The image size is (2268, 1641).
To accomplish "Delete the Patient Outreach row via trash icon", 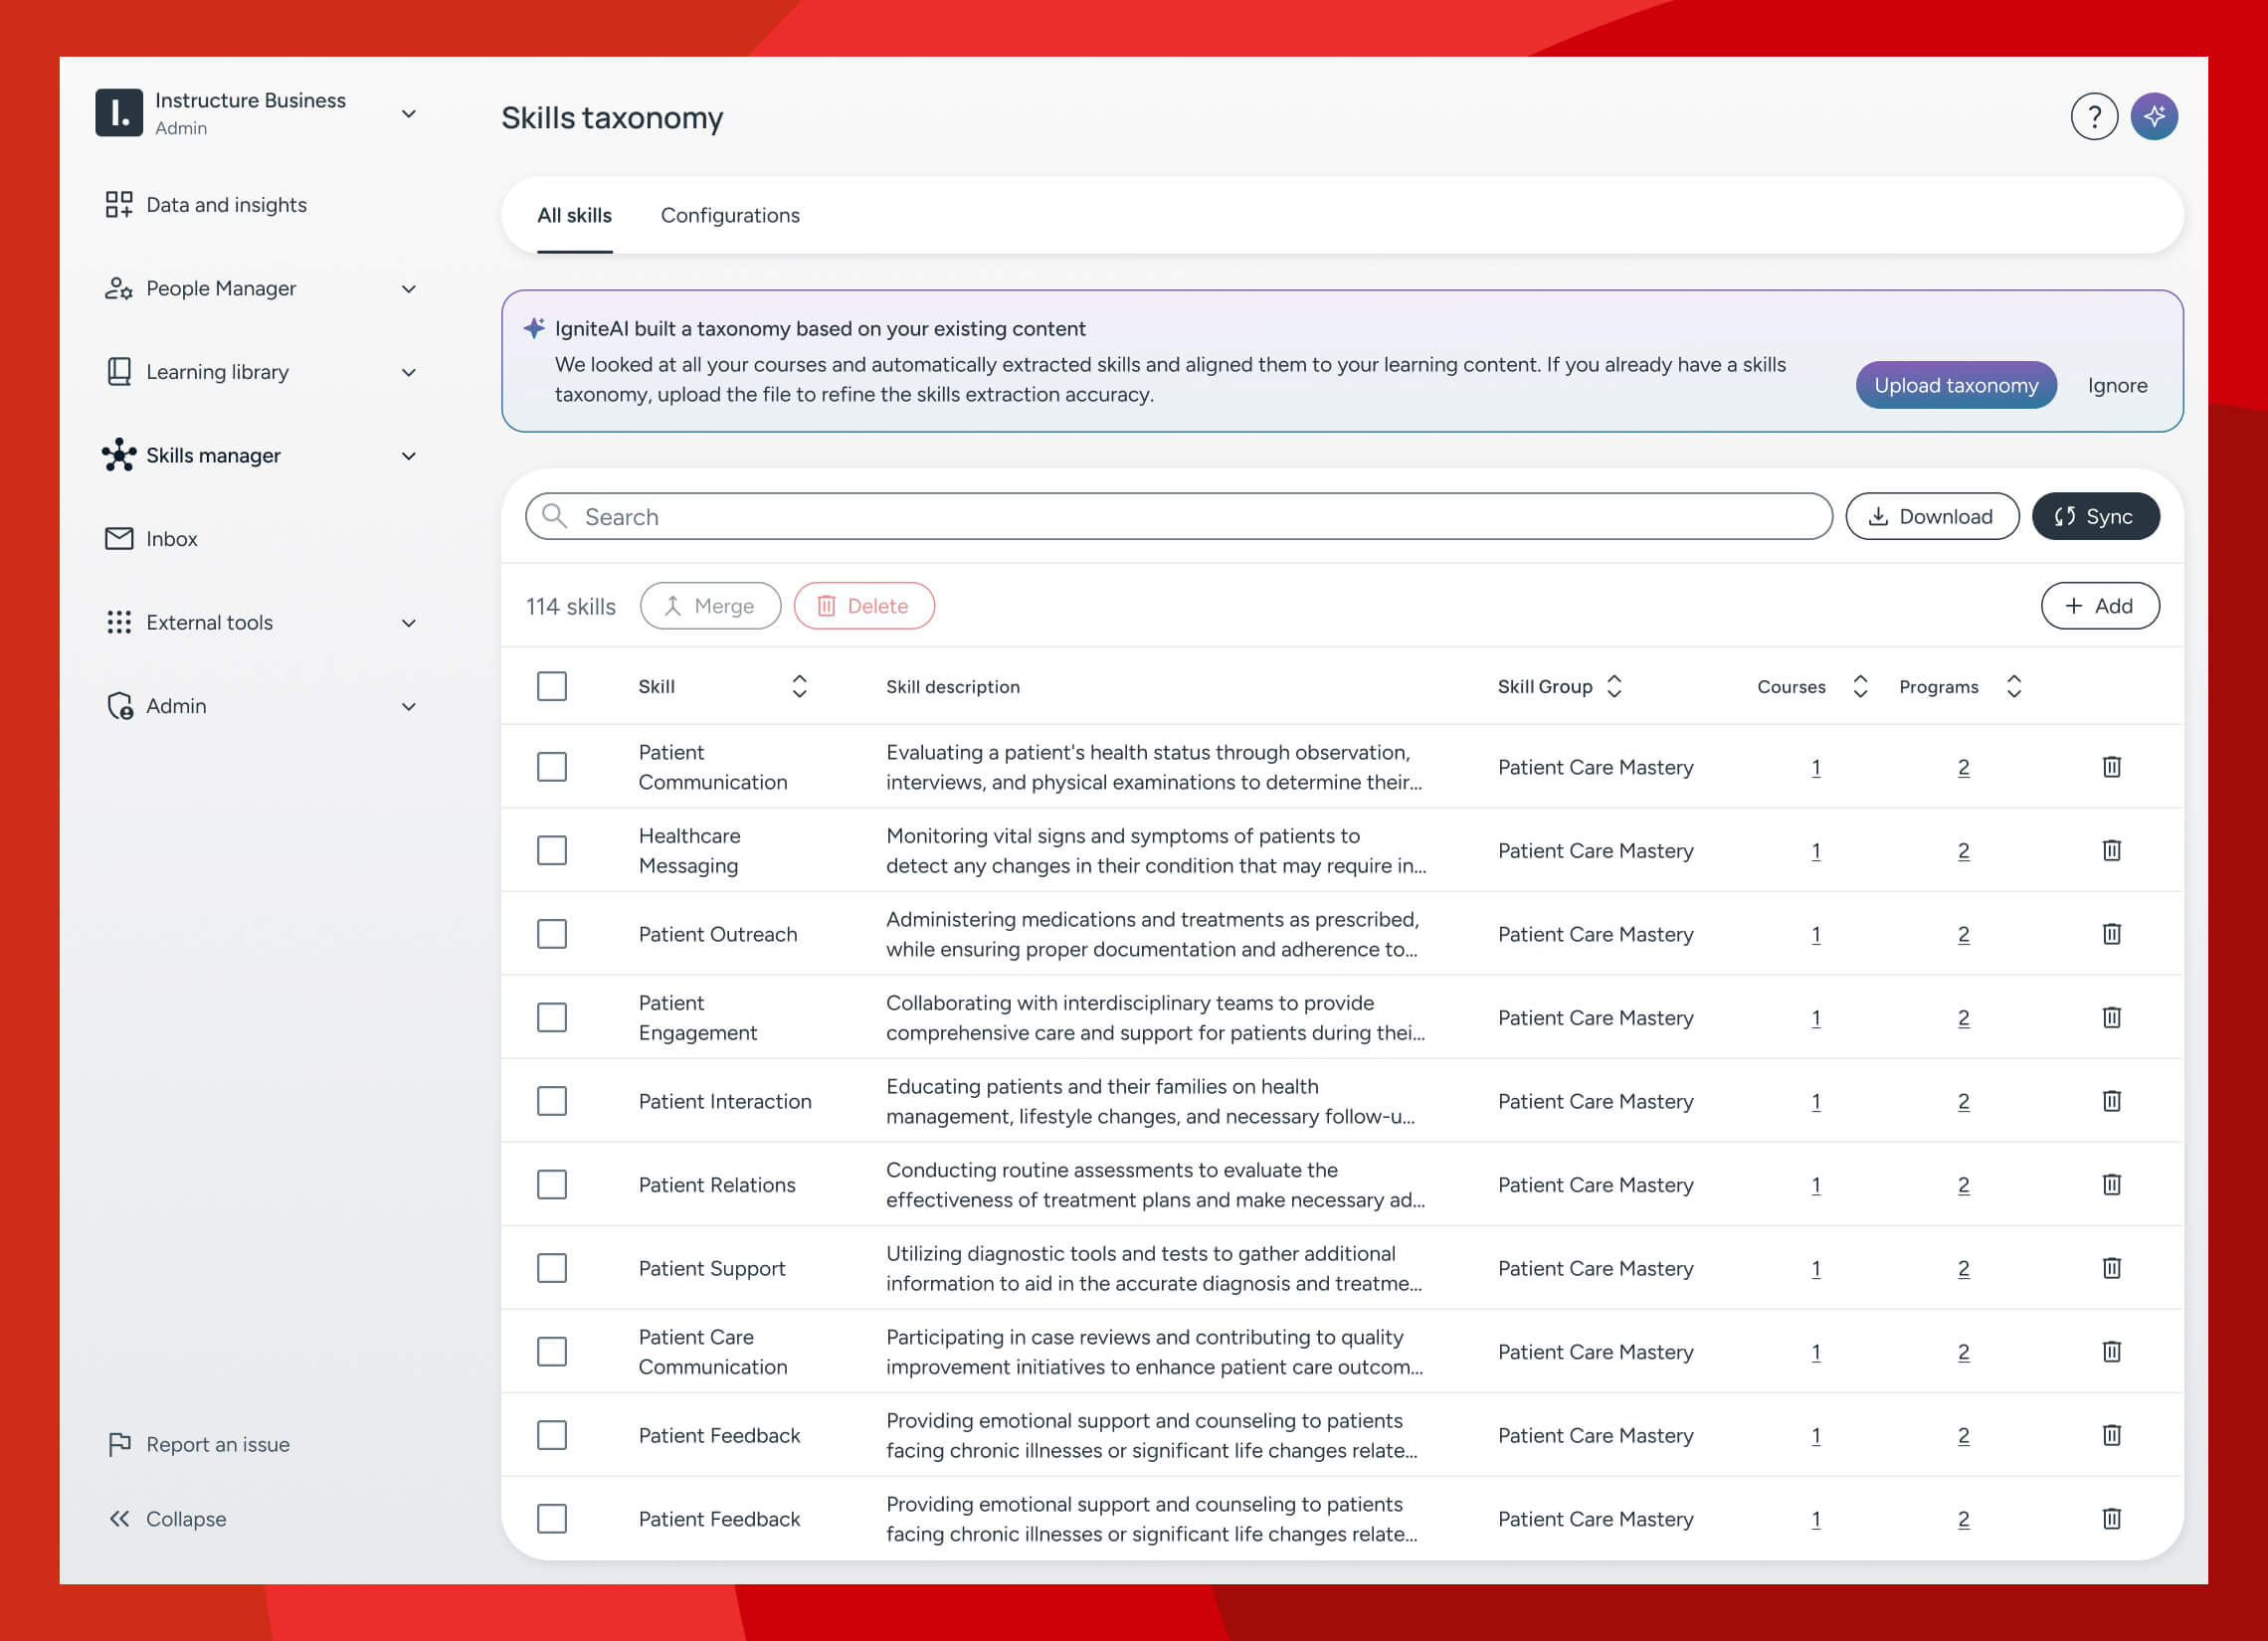I will (x=2111, y=934).
